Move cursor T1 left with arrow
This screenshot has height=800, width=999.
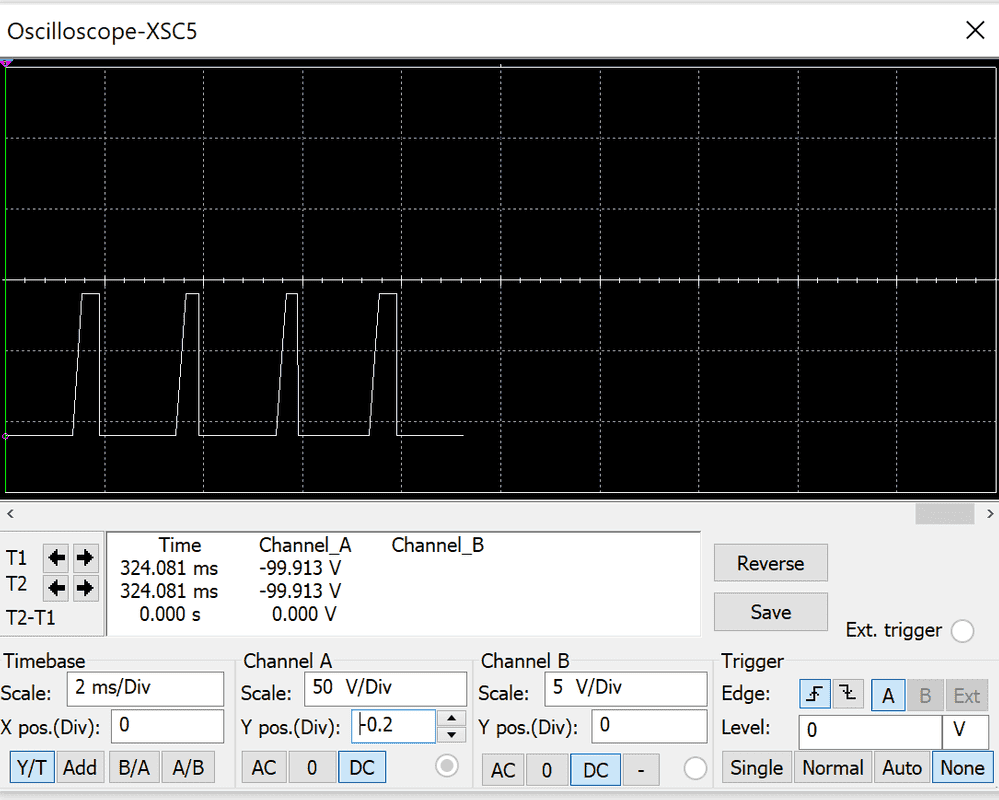57,557
